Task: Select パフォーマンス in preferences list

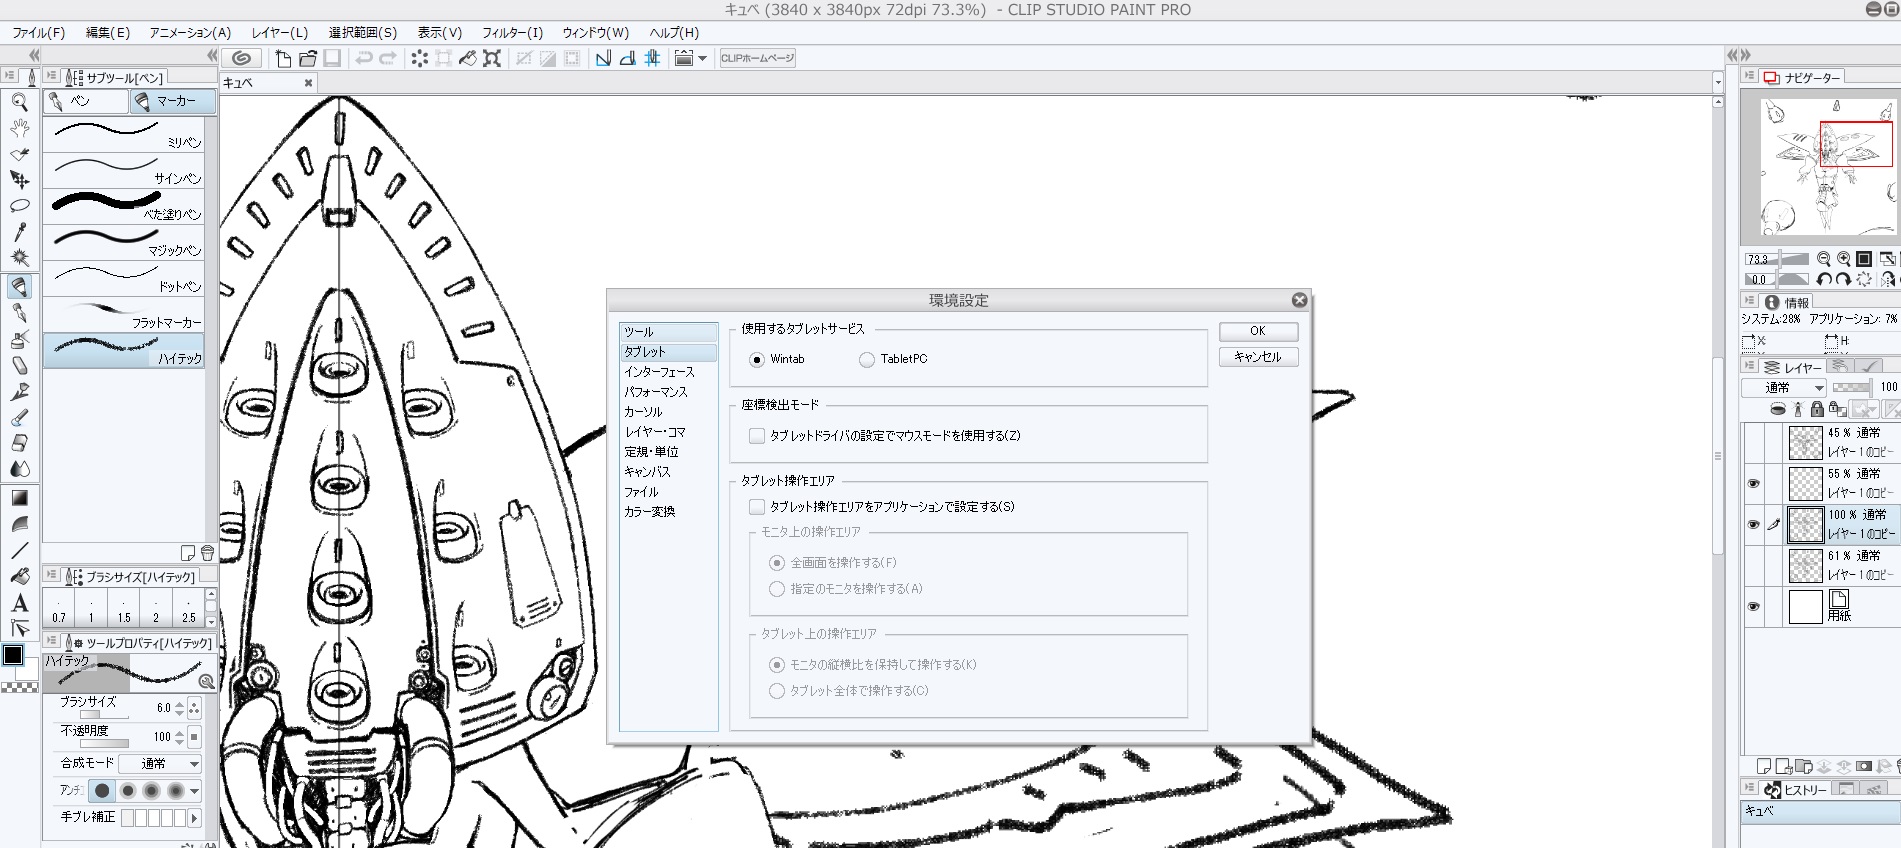Action: pyautogui.click(x=656, y=392)
